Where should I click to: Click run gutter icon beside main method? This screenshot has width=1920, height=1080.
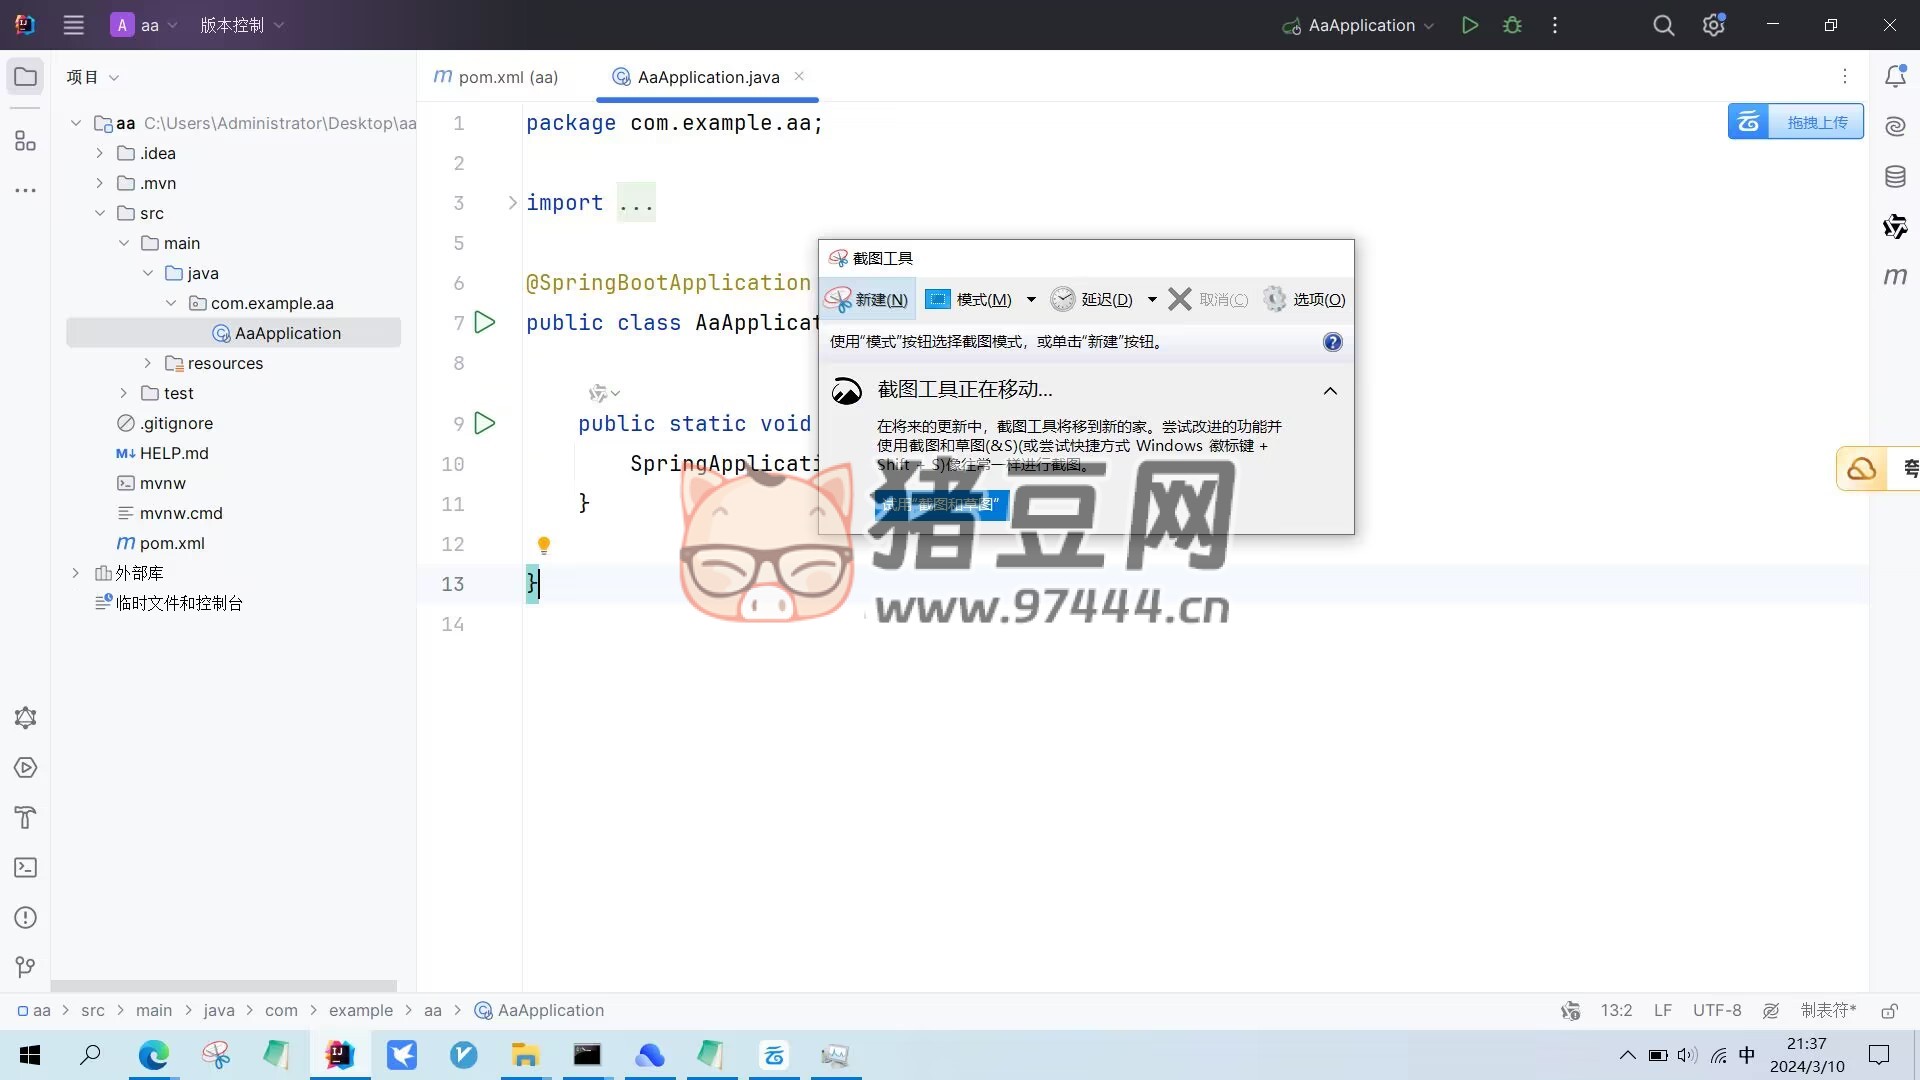pos(485,423)
